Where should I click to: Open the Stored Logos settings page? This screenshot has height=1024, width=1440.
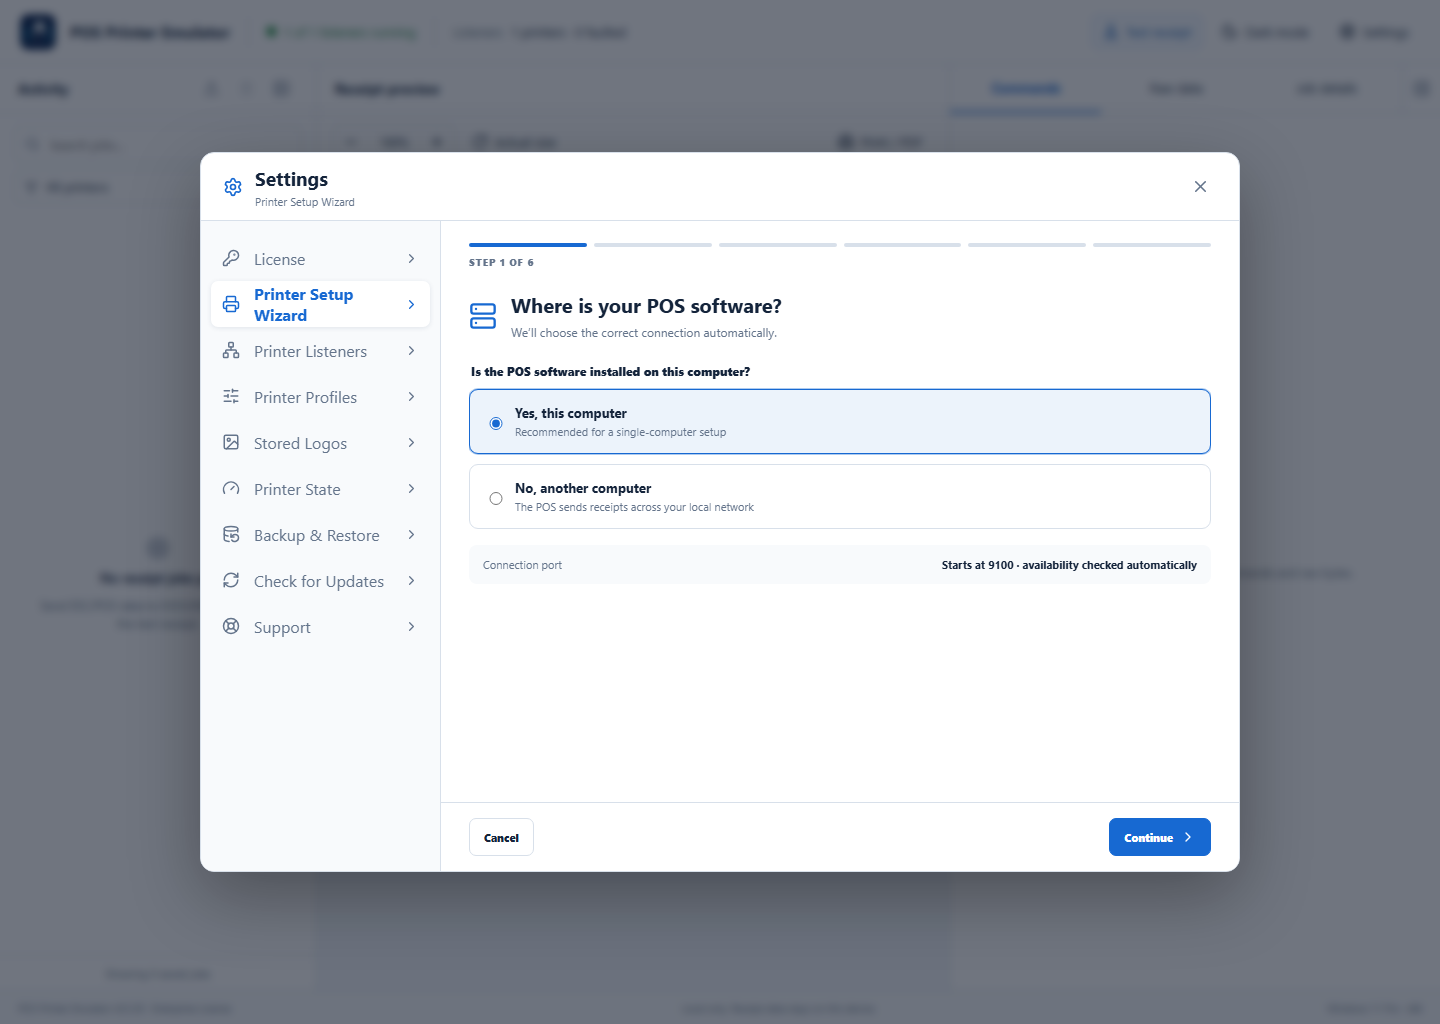320,443
